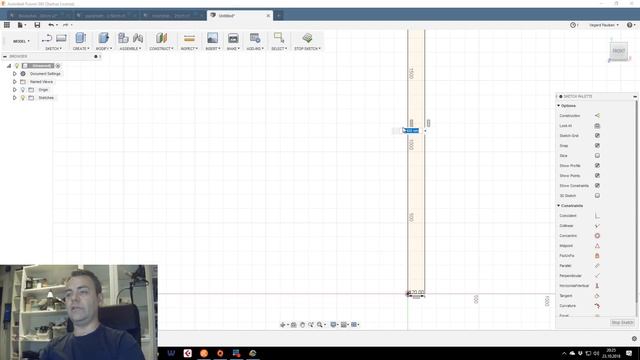Open the INSPECT dropdown menu

(189, 49)
